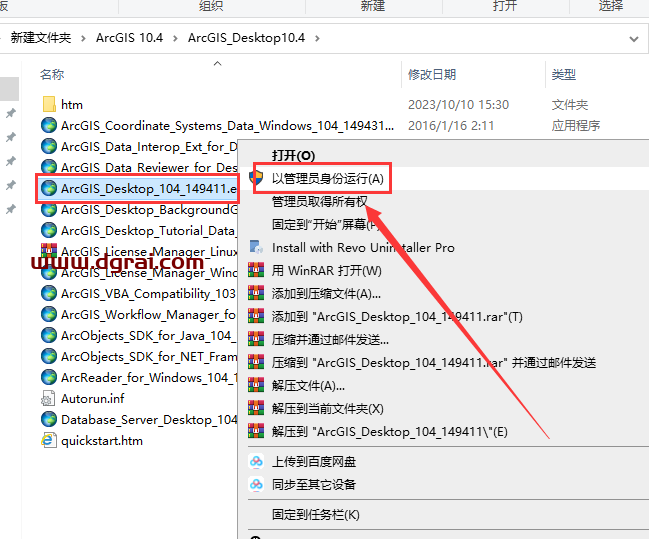Click the ArcGIS_License_Manager_Linux archive icon
Screen dimensions: 649x539
tap(49, 250)
